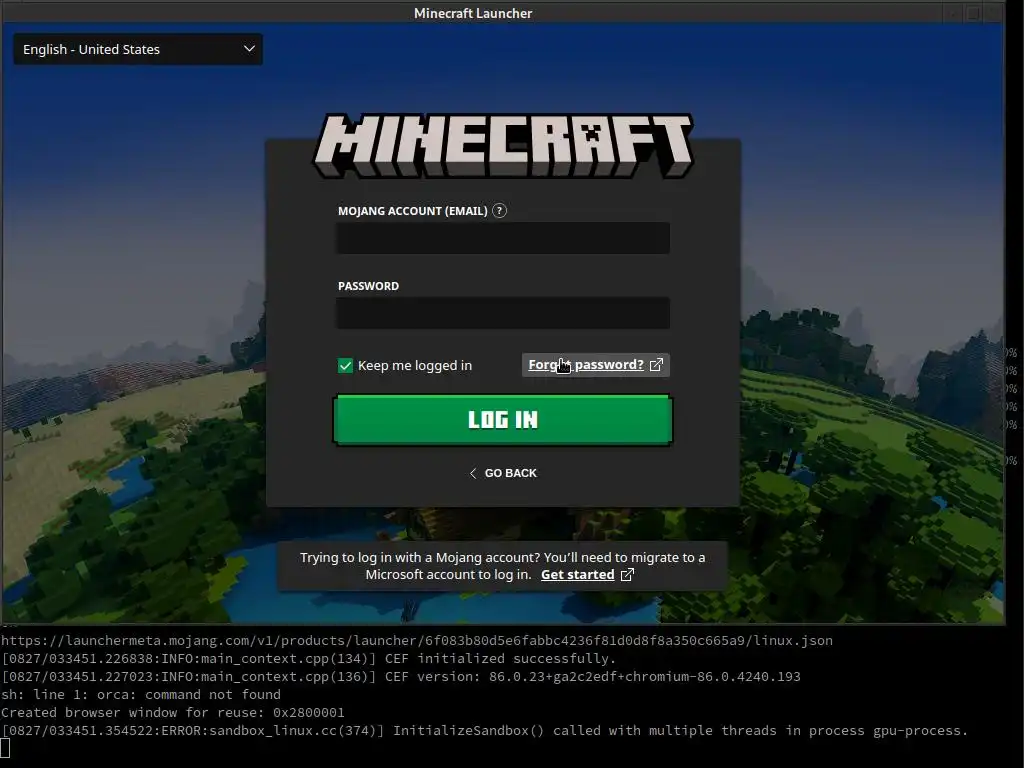Click the terminal line with launchermeta.mojang.com URL
Image resolution: width=1024 pixels, height=768 pixels.
(x=417, y=641)
